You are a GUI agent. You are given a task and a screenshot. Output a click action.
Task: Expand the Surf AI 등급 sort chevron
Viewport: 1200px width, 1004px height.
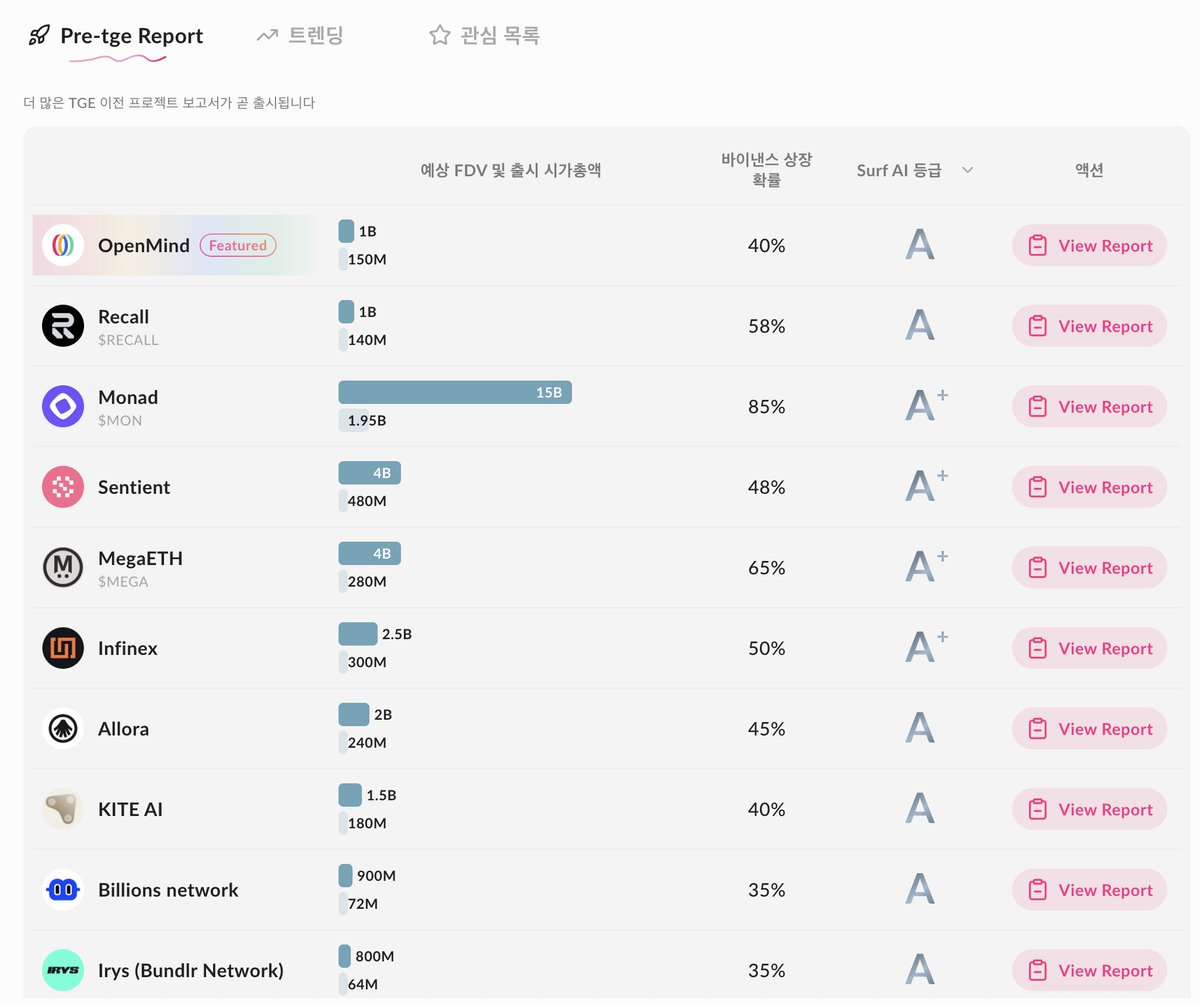[x=967, y=171]
